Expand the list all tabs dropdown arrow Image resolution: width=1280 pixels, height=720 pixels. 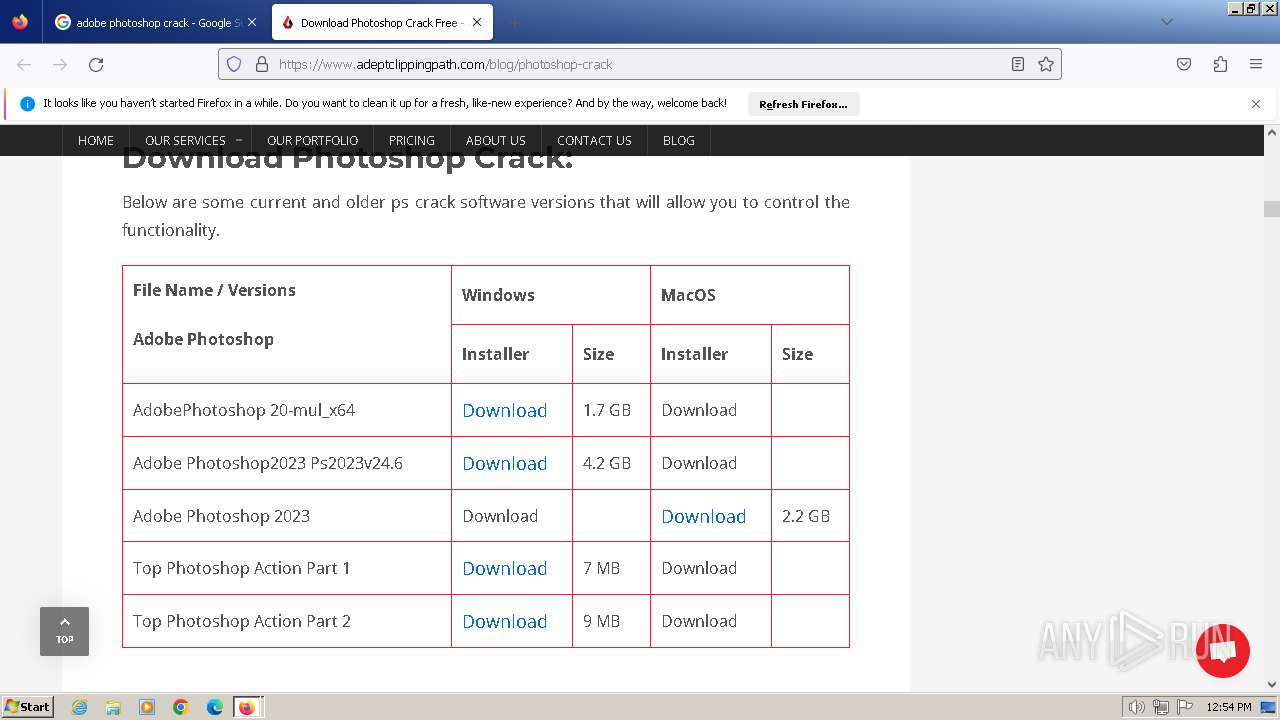pyautogui.click(x=1166, y=22)
